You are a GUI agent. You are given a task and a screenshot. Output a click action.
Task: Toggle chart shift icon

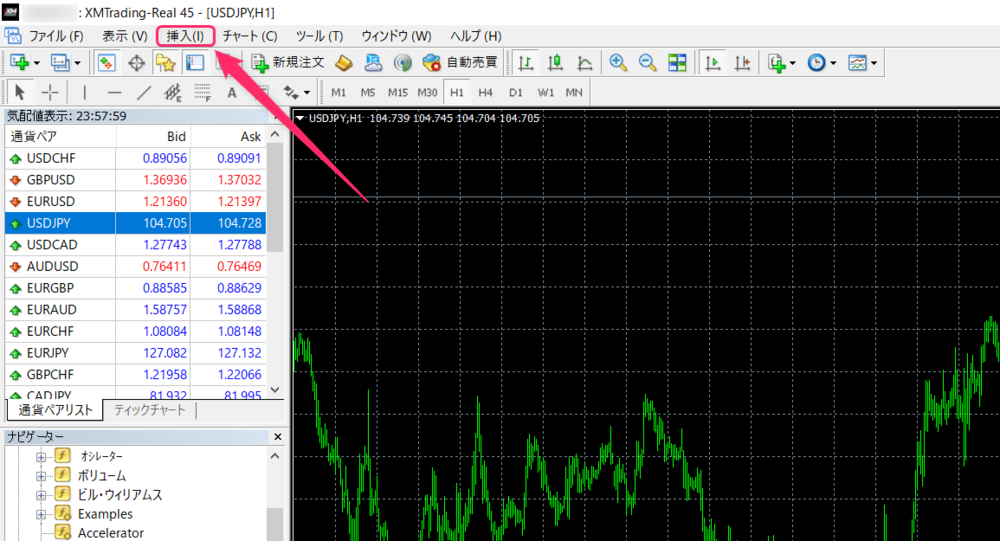[x=742, y=63]
